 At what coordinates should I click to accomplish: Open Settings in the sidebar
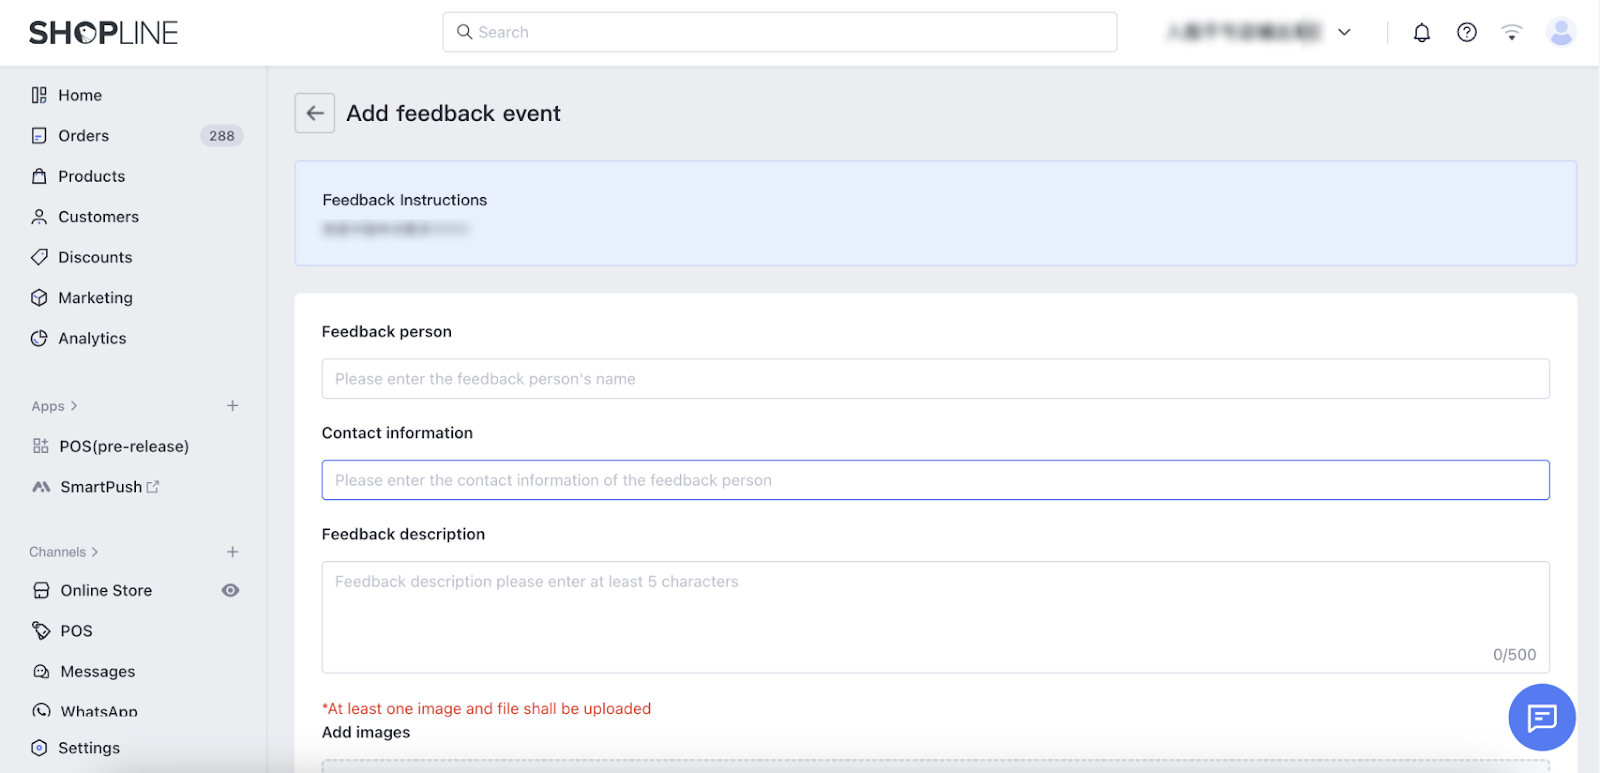tap(89, 748)
